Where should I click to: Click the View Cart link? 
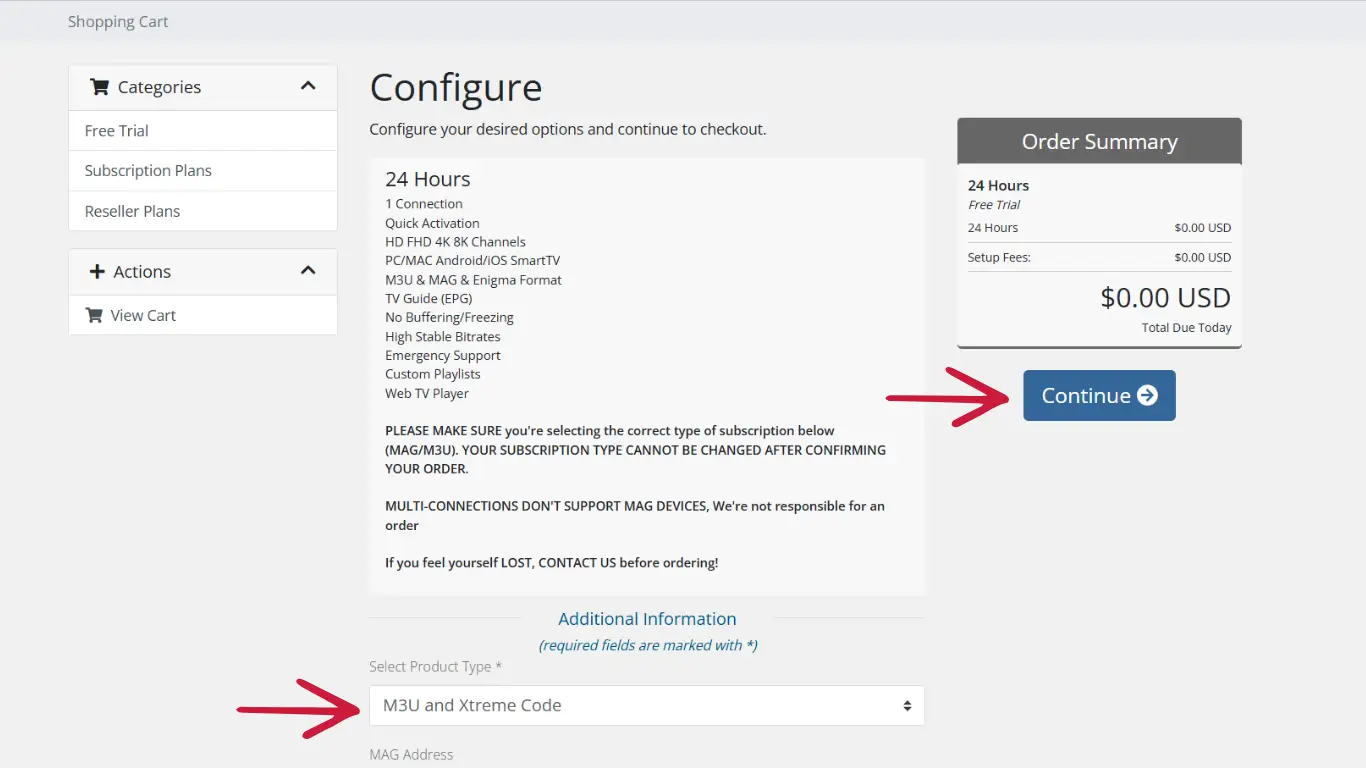click(203, 315)
